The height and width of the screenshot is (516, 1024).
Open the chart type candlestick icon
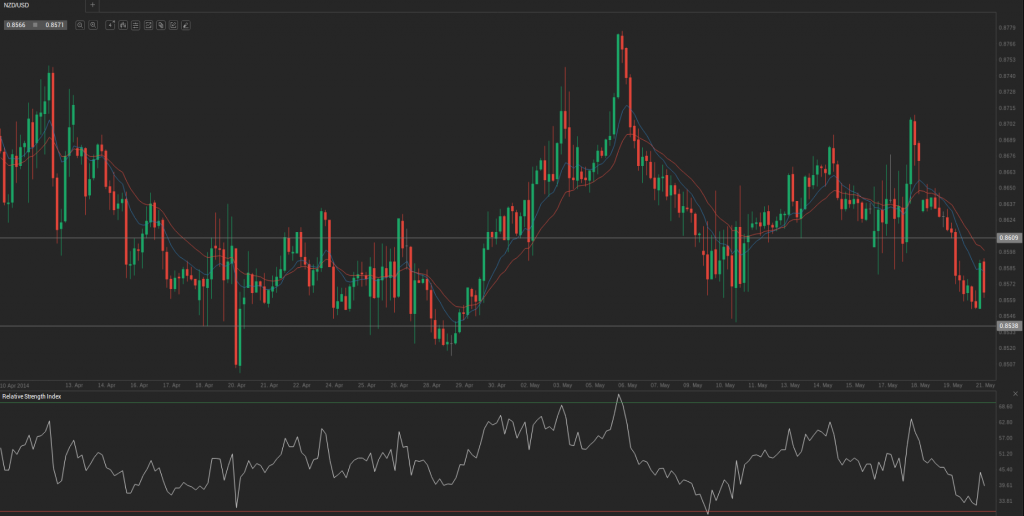pyautogui.click(x=123, y=24)
